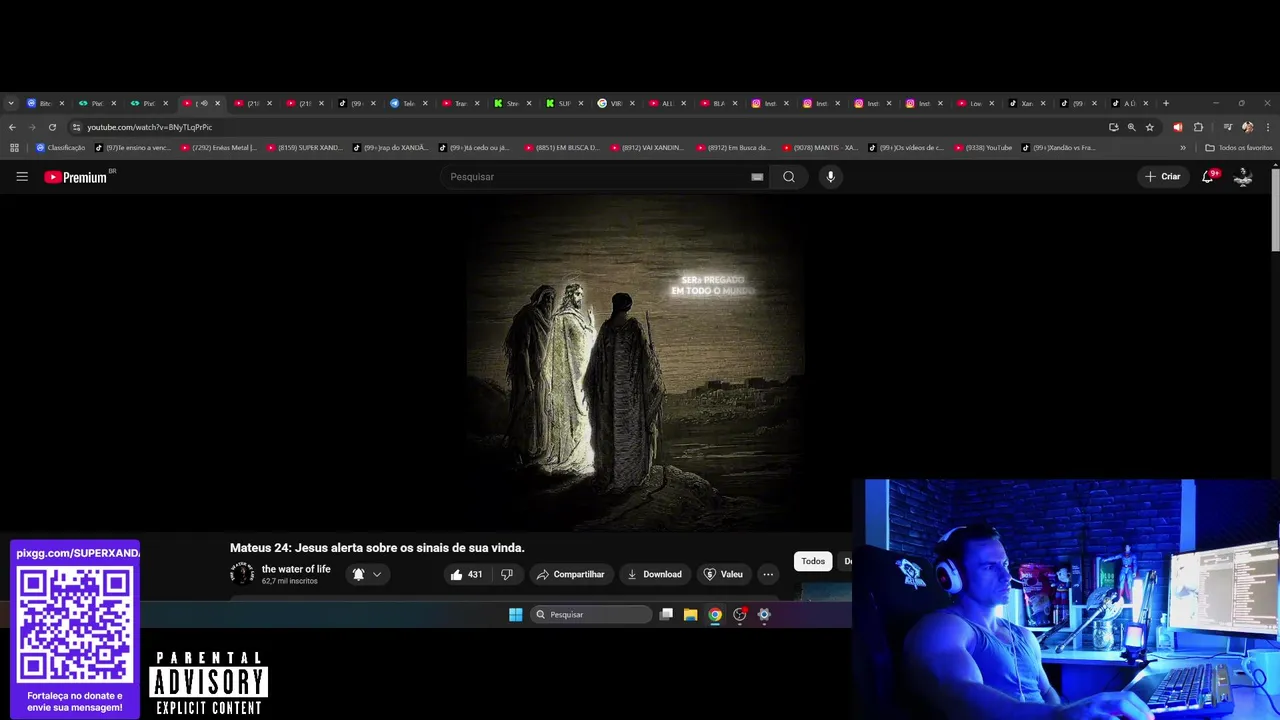Open Chrome icon in the taskbar
Screen dimensions: 1280x720
tap(715, 615)
